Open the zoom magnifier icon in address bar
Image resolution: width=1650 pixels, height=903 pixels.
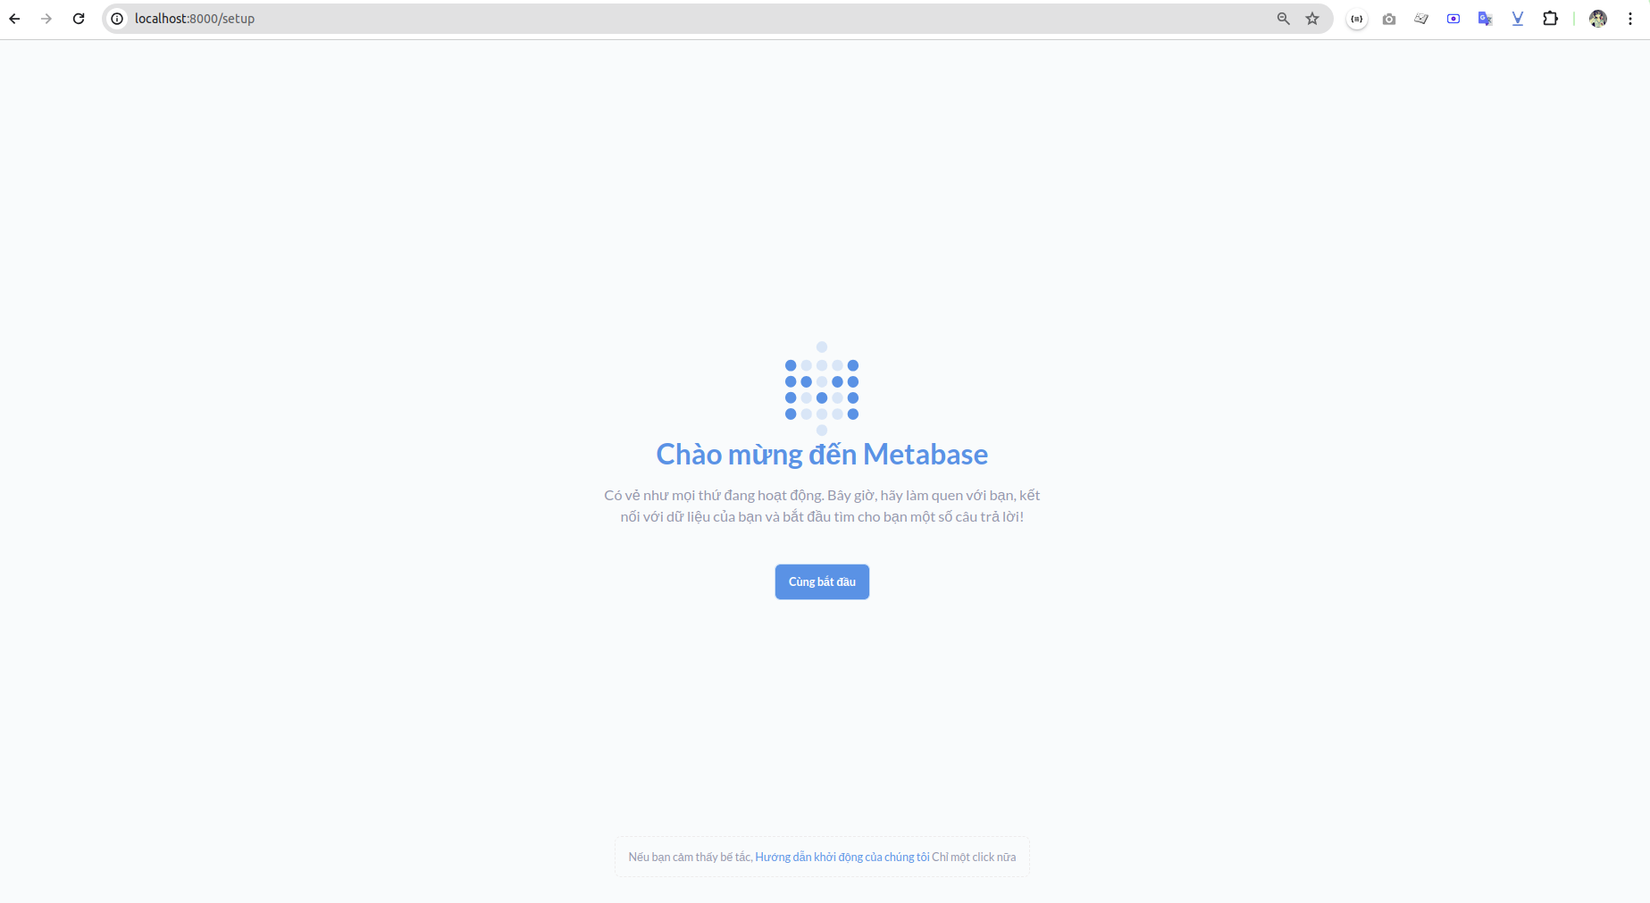pyautogui.click(x=1283, y=19)
